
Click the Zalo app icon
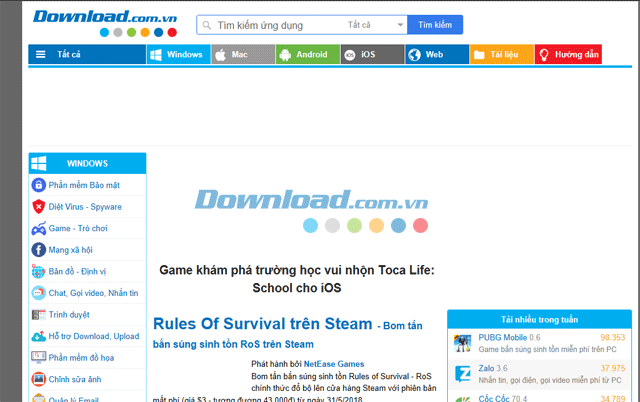pyautogui.click(x=462, y=374)
